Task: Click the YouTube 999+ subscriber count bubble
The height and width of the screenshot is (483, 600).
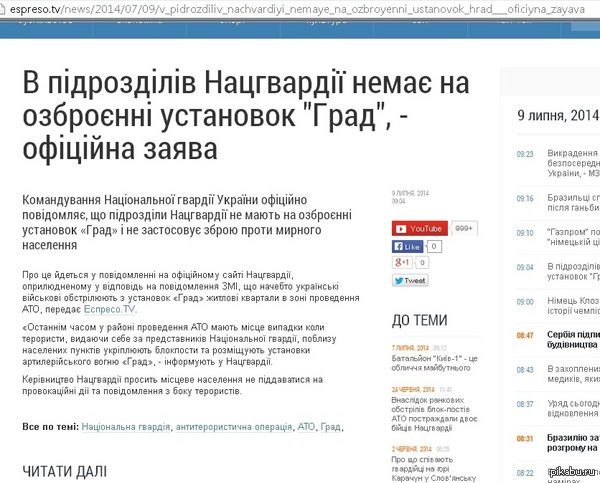Action: pyautogui.click(x=464, y=229)
